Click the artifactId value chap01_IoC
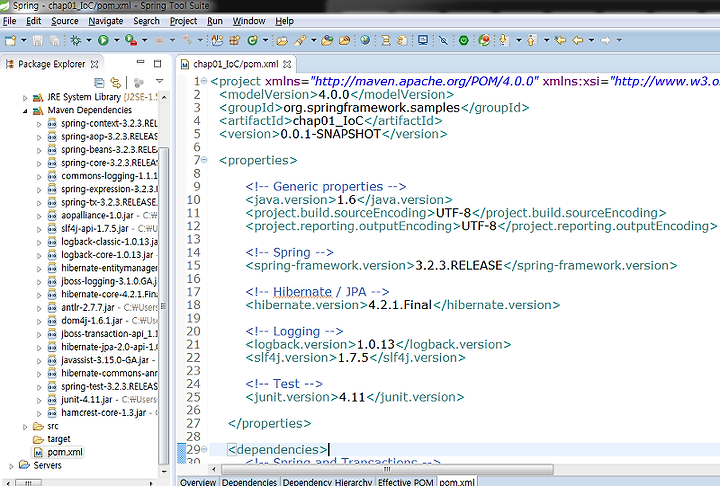Viewport: 720px width, 486px height. 328,121
